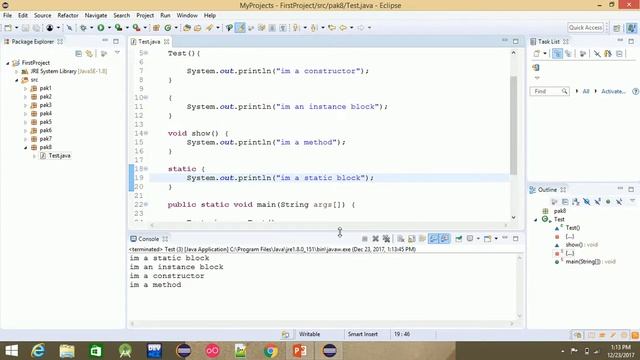
Task: Click editor vertical scrollbar thumb
Action: (x=513, y=125)
